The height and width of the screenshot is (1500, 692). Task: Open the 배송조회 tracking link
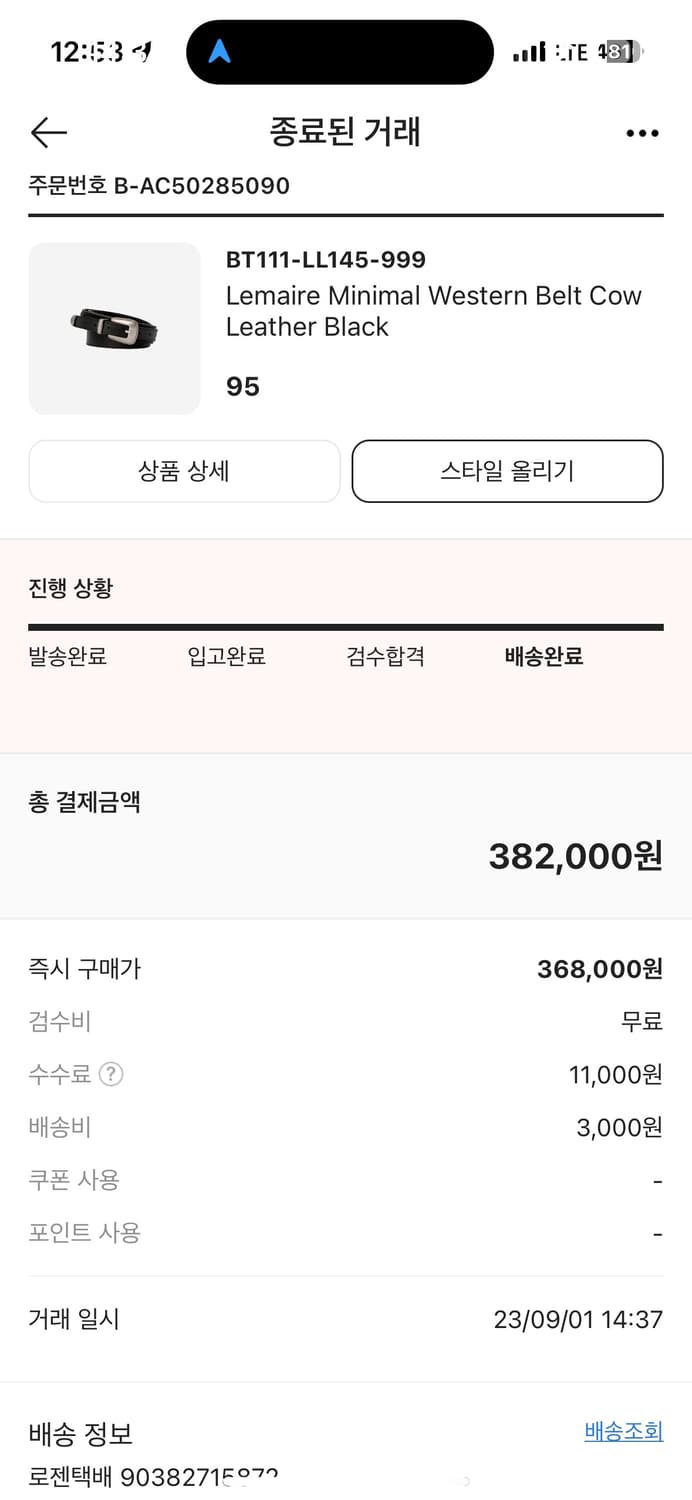pyautogui.click(x=623, y=1431)
